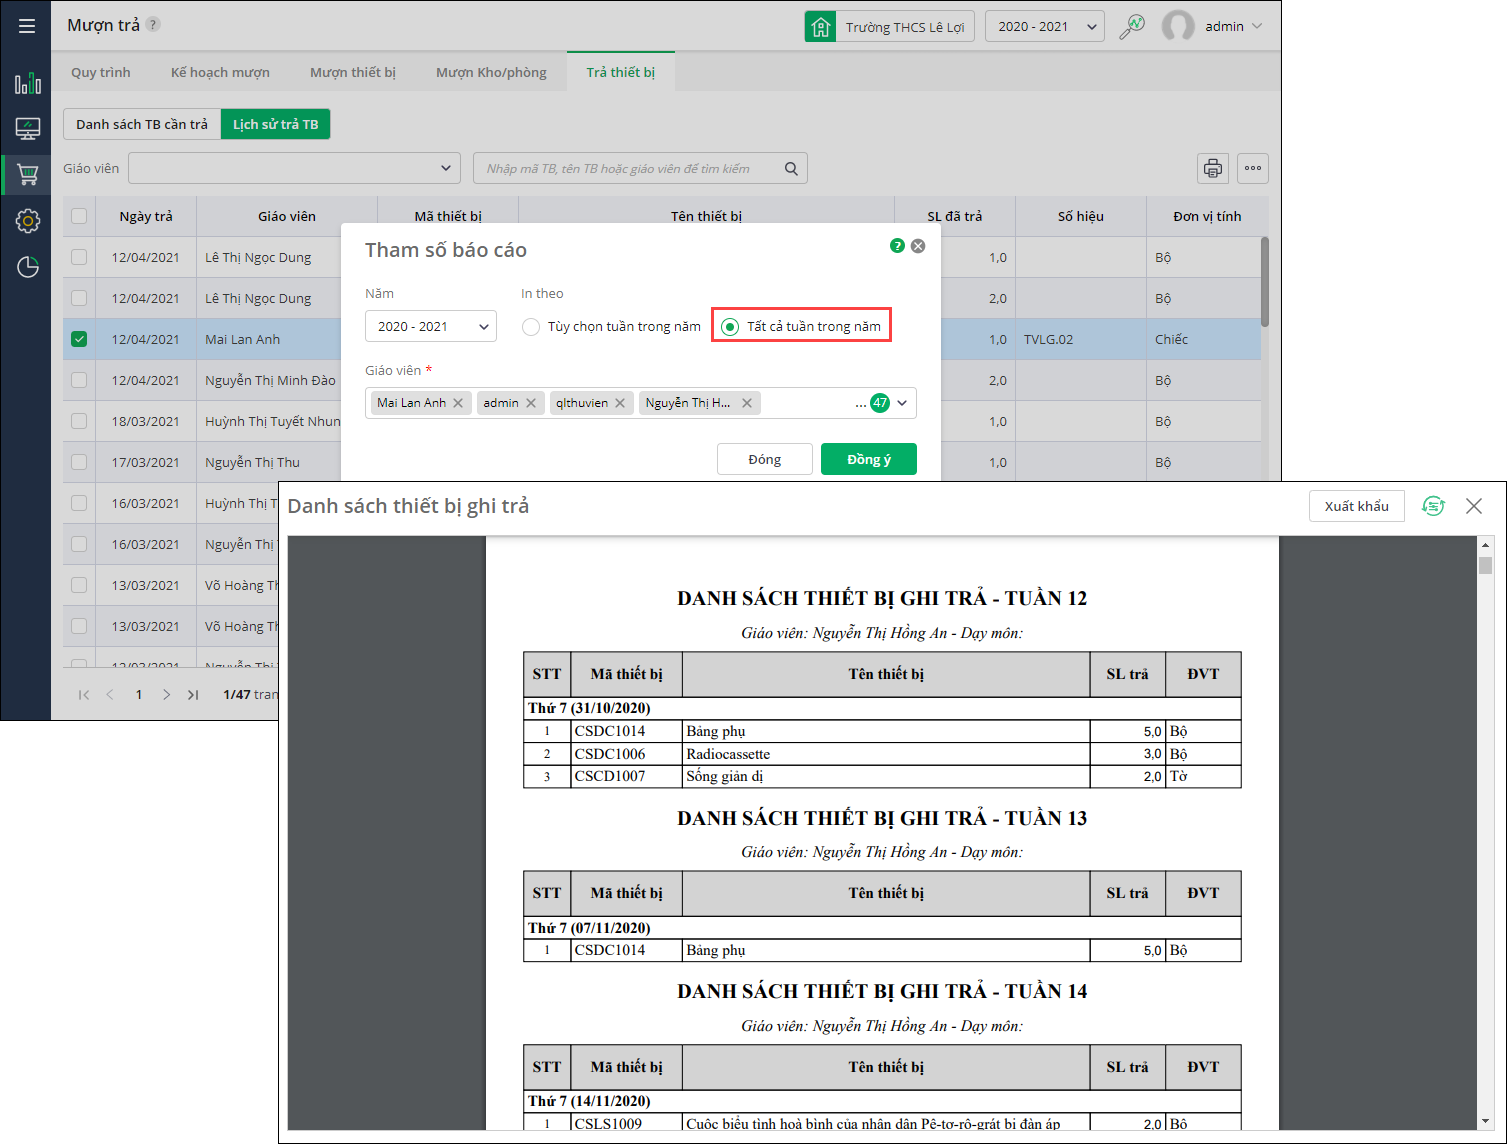Remove the admin teacher tag

point(531,403)
